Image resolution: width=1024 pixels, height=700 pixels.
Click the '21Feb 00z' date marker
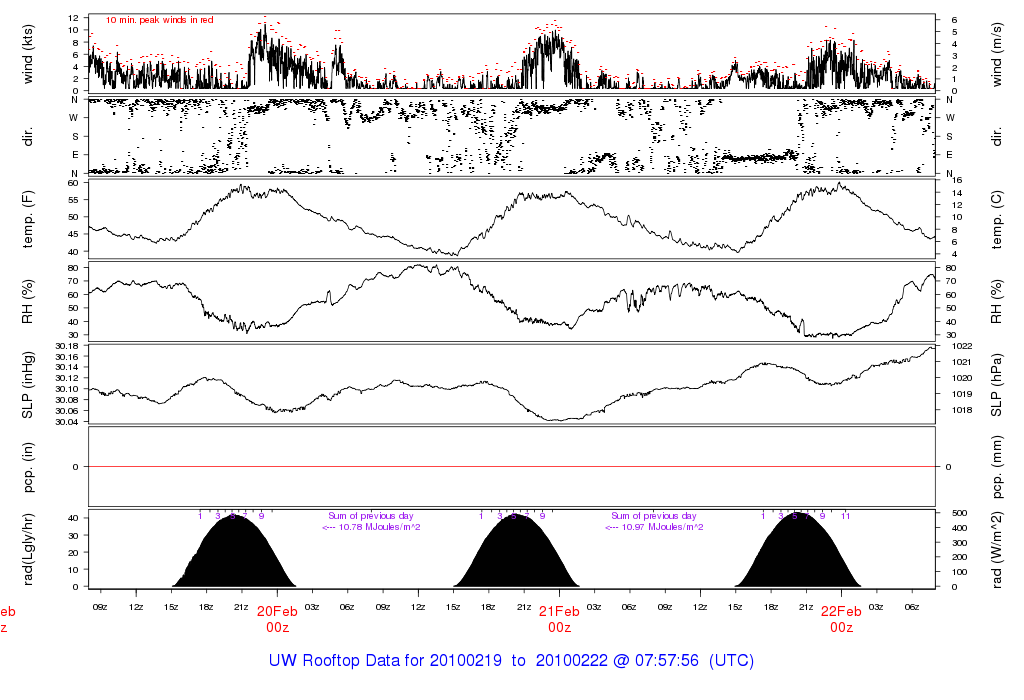[559, 619]
